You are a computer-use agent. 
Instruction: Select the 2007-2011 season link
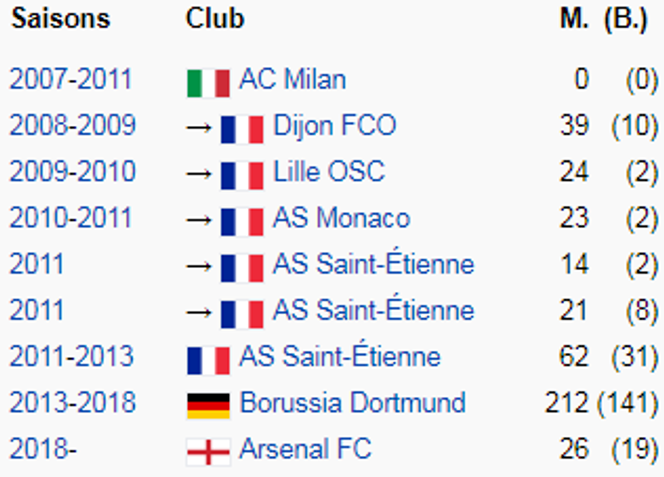point(71,79)
